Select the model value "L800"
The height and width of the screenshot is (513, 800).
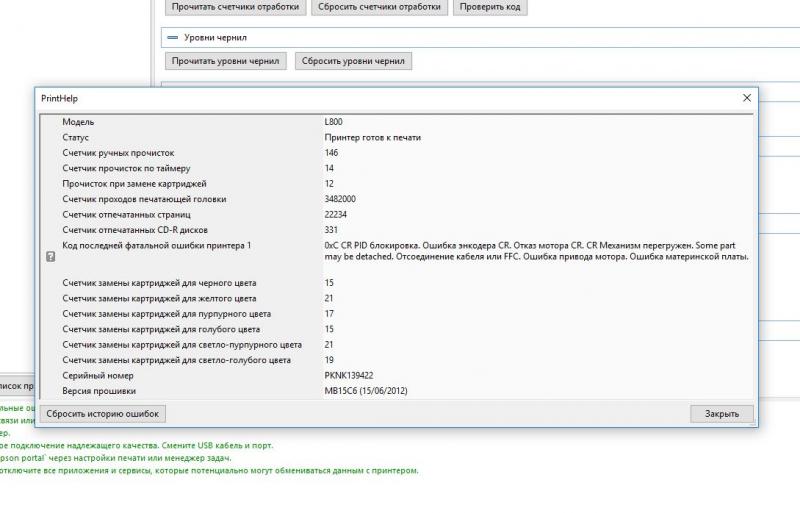[333, 121]
